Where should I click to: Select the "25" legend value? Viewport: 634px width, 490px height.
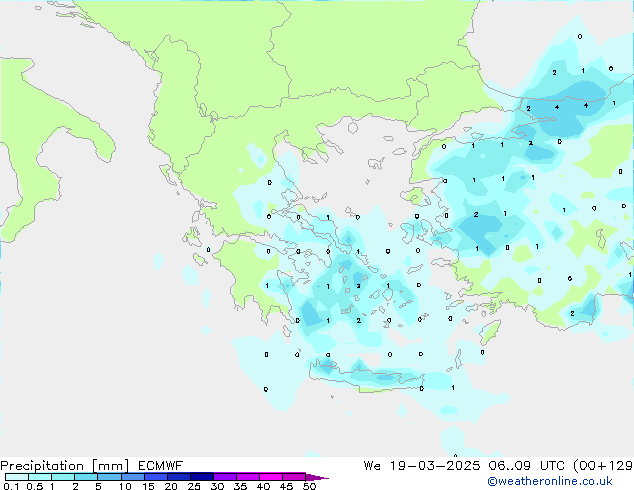[194, 486]
